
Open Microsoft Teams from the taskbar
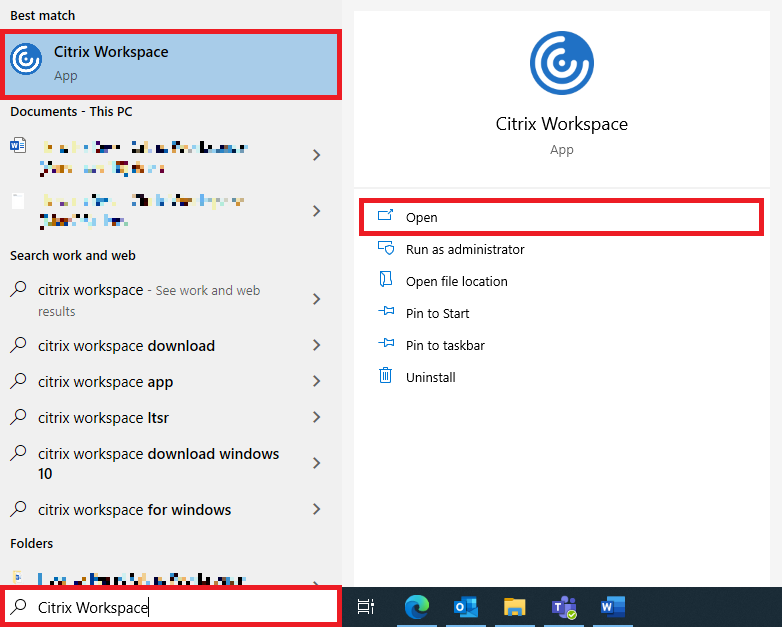click(564, 607)
